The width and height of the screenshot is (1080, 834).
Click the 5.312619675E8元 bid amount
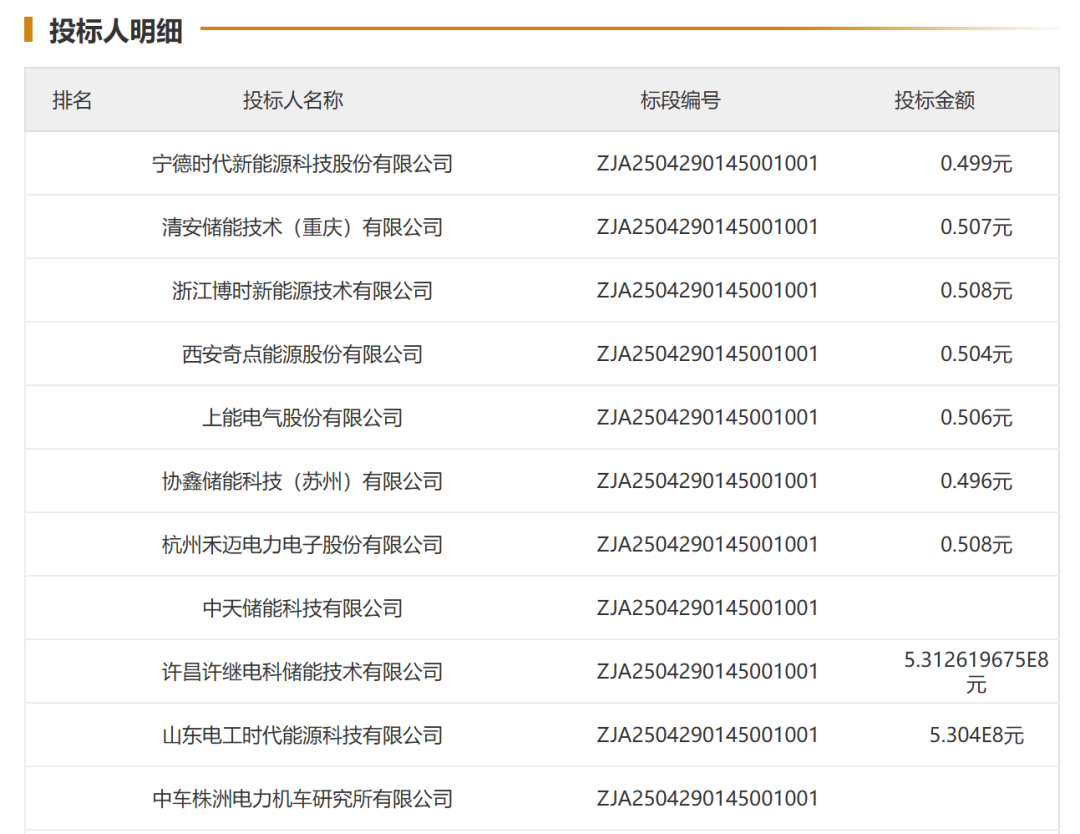coord(976,672)
